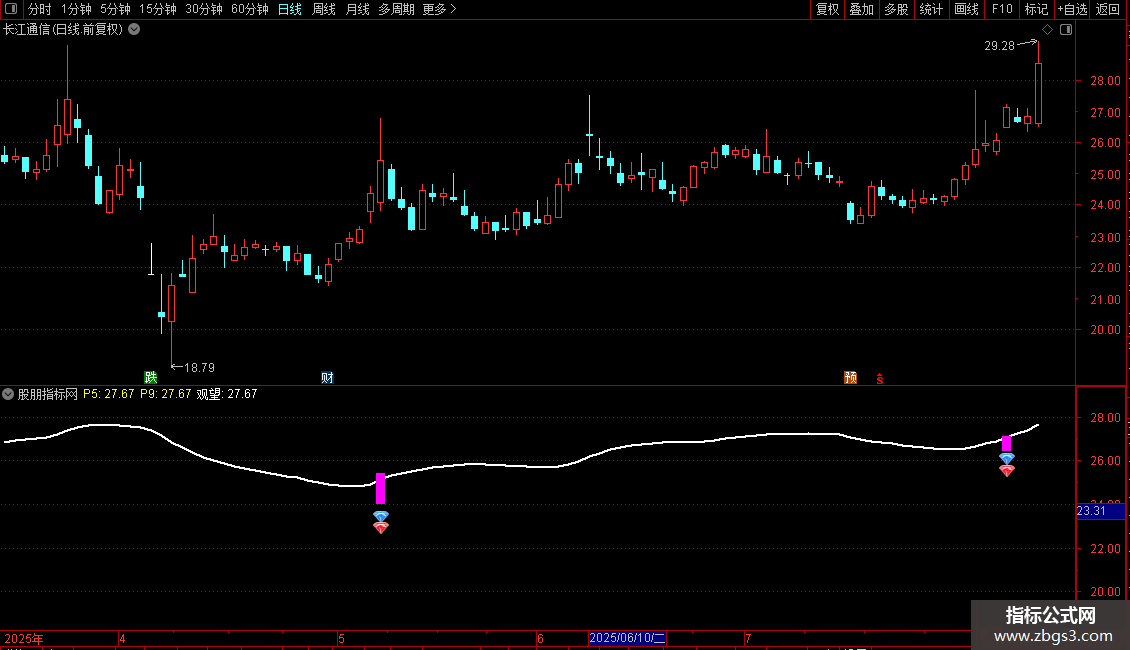Image resolution: width=1130 pixels, height=650 pixels.
Task: Click the 29.28 high price label
Action: pos(1000,45)
